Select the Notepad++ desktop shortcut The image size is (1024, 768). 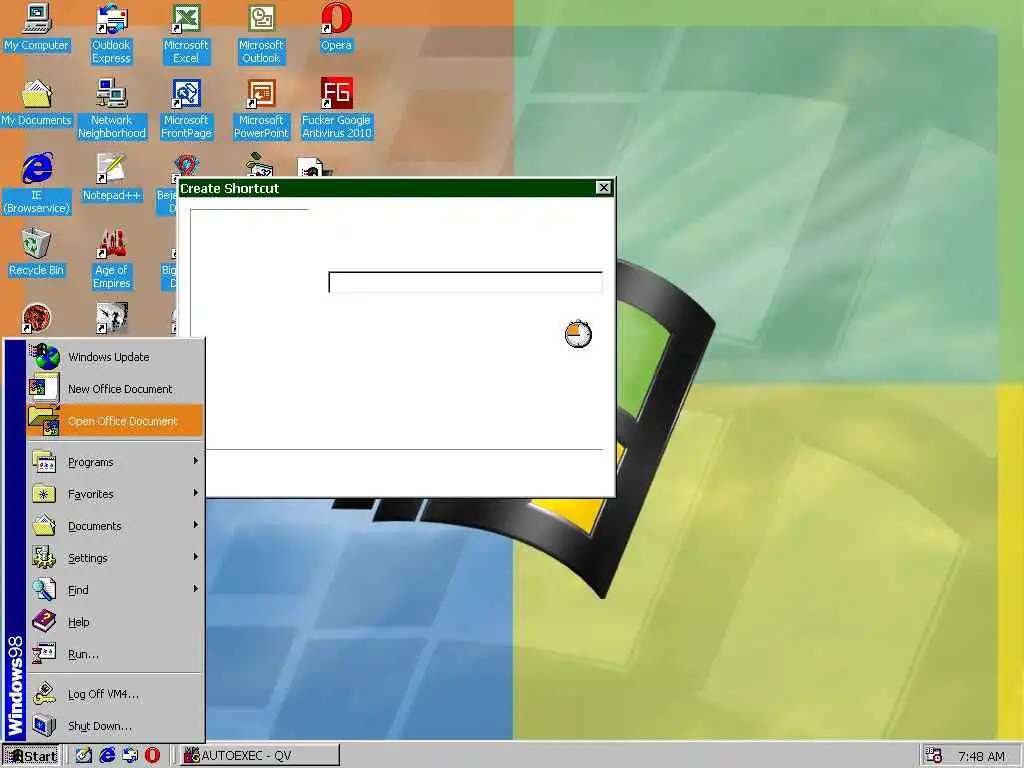click(112, 178)
